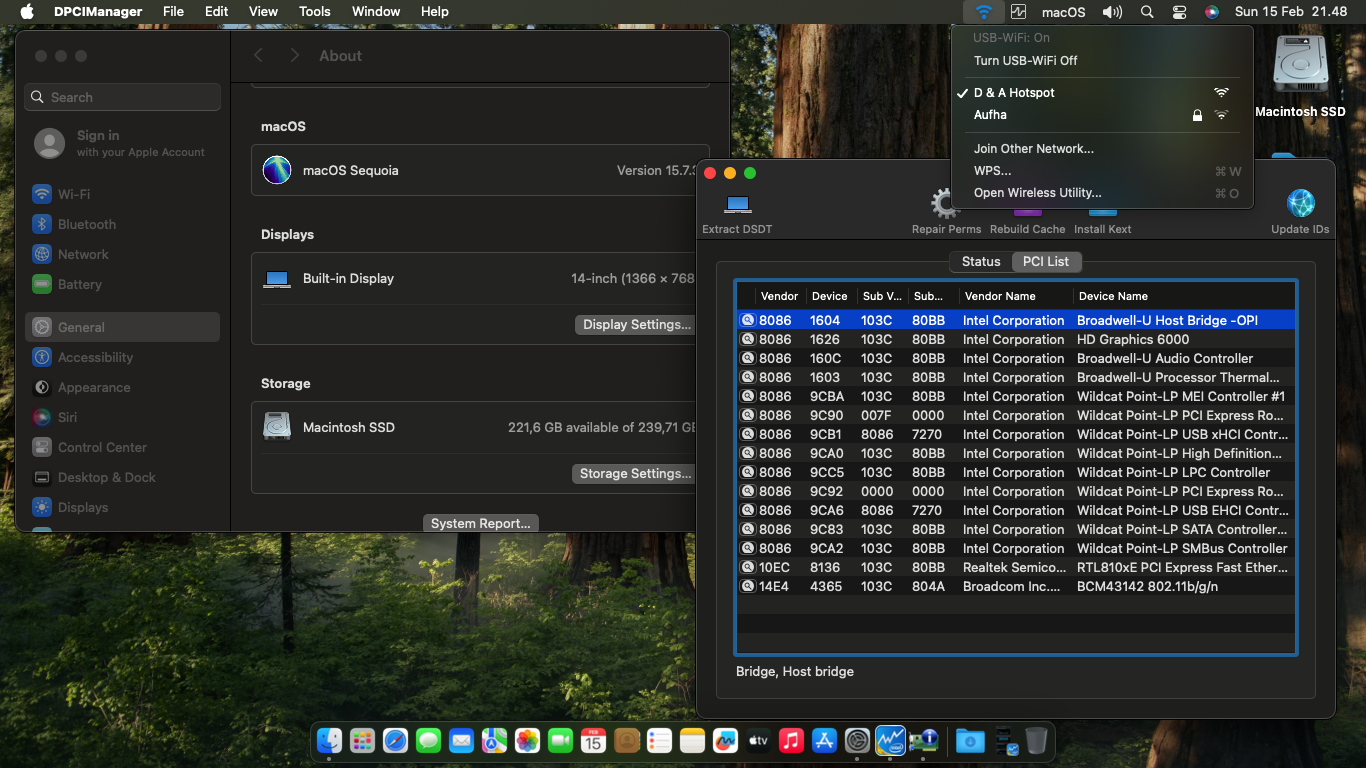The image size is (1366, 768).
Task: Select the Wildcat Point-LP LPC Controller row
Action: click(x=1016, y=472)
